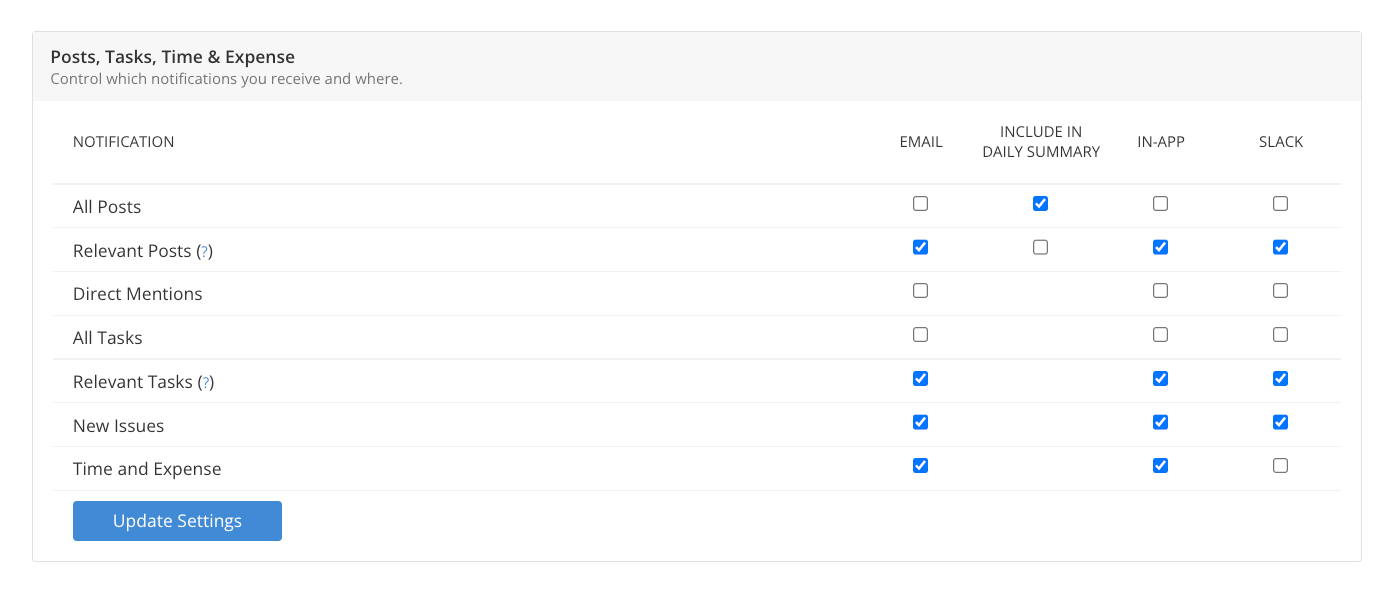
Task: Disable In-App for Relevant Tasks
Action: click(x=1160, y=379)
